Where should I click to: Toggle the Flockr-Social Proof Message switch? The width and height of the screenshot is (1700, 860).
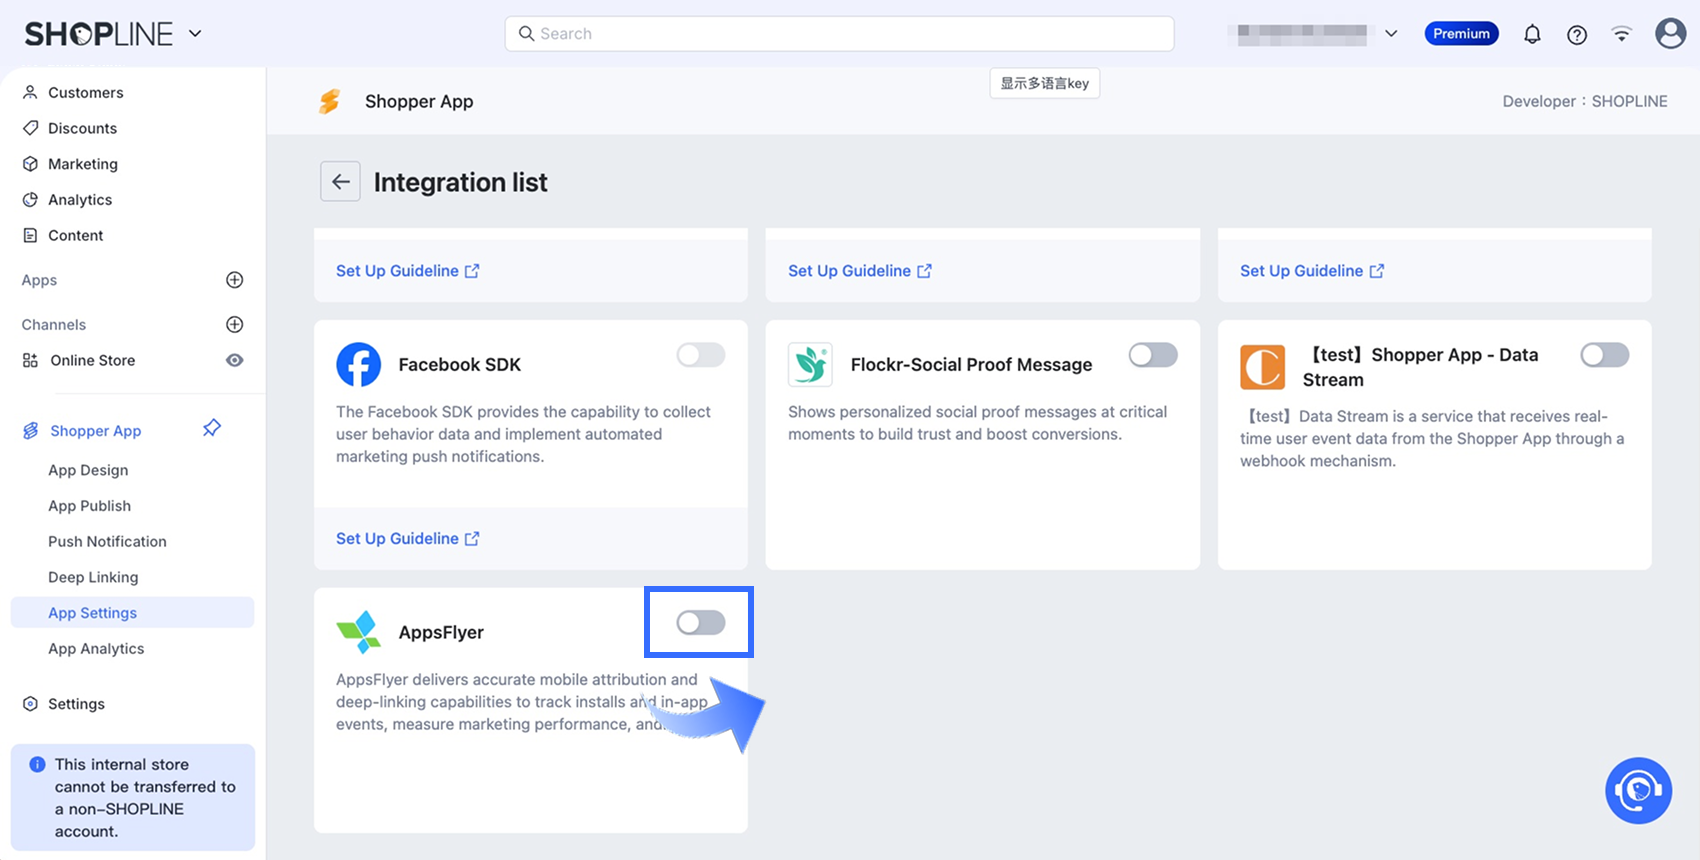point(1153,355)
